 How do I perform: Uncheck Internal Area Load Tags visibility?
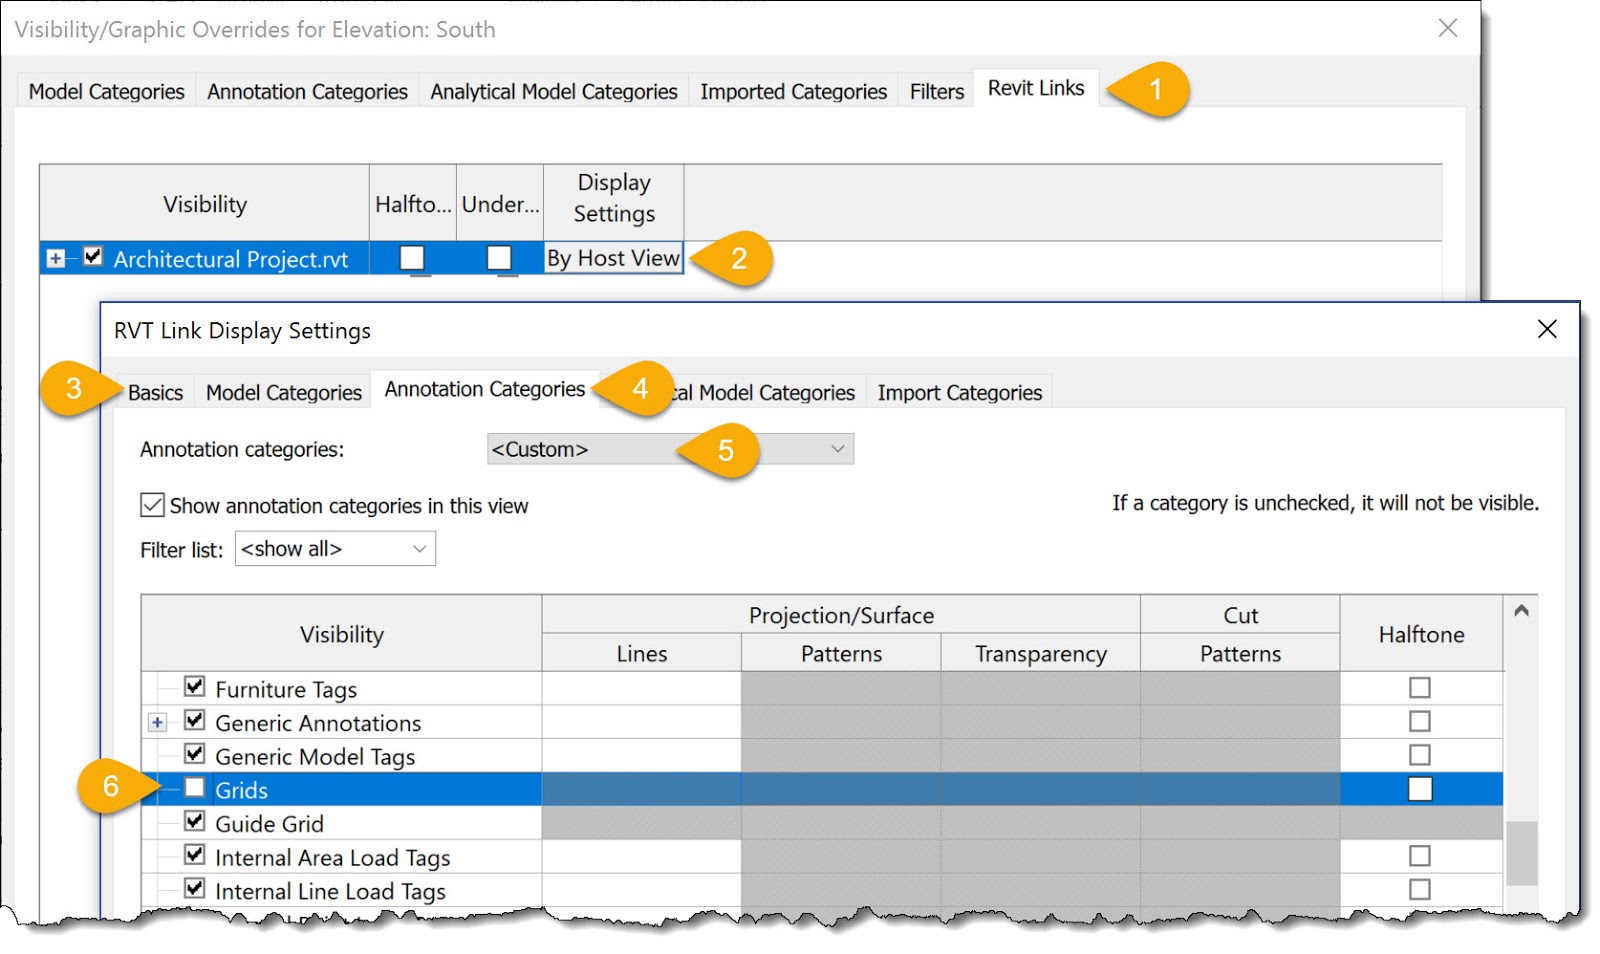(x=192, y=857)
